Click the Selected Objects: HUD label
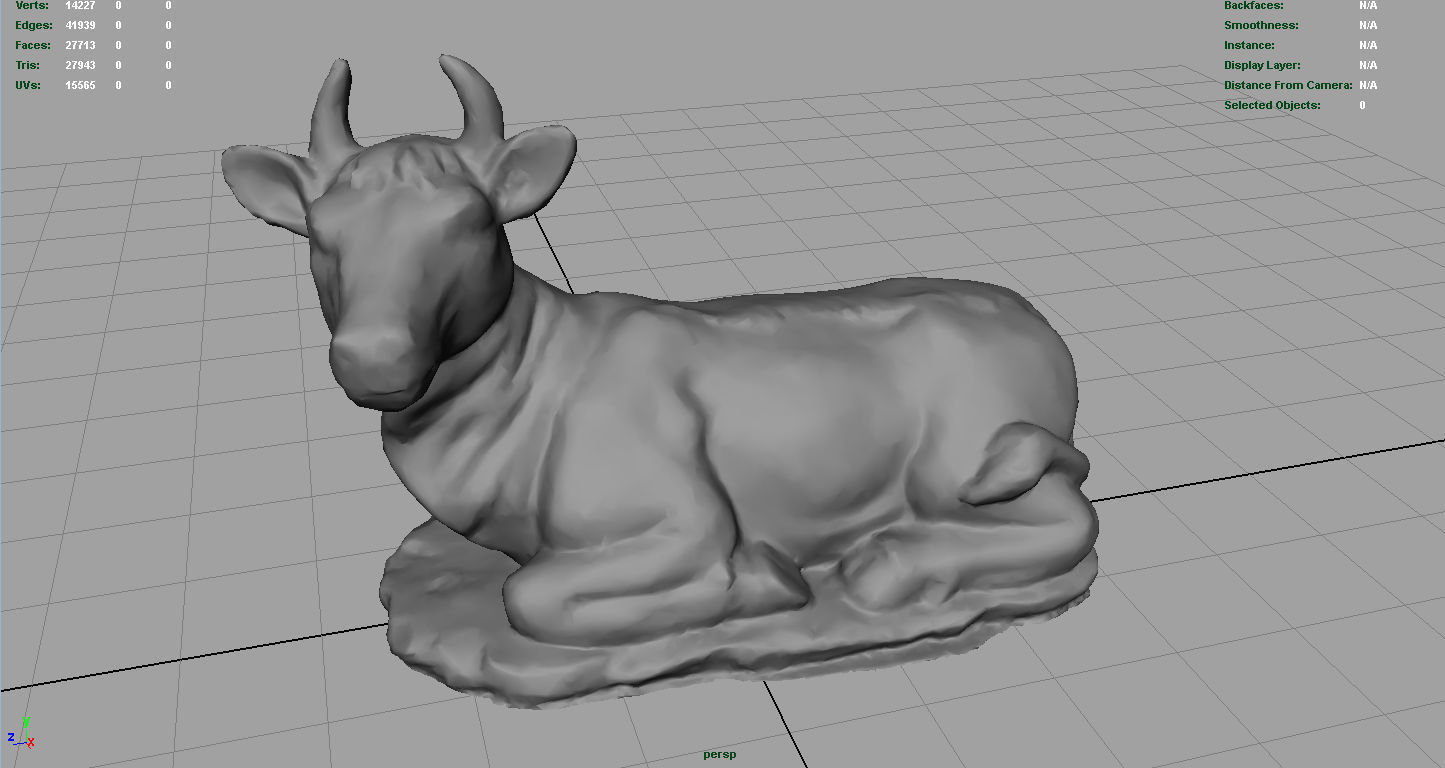1445x768 pixels. click(x=1272, y=105)
